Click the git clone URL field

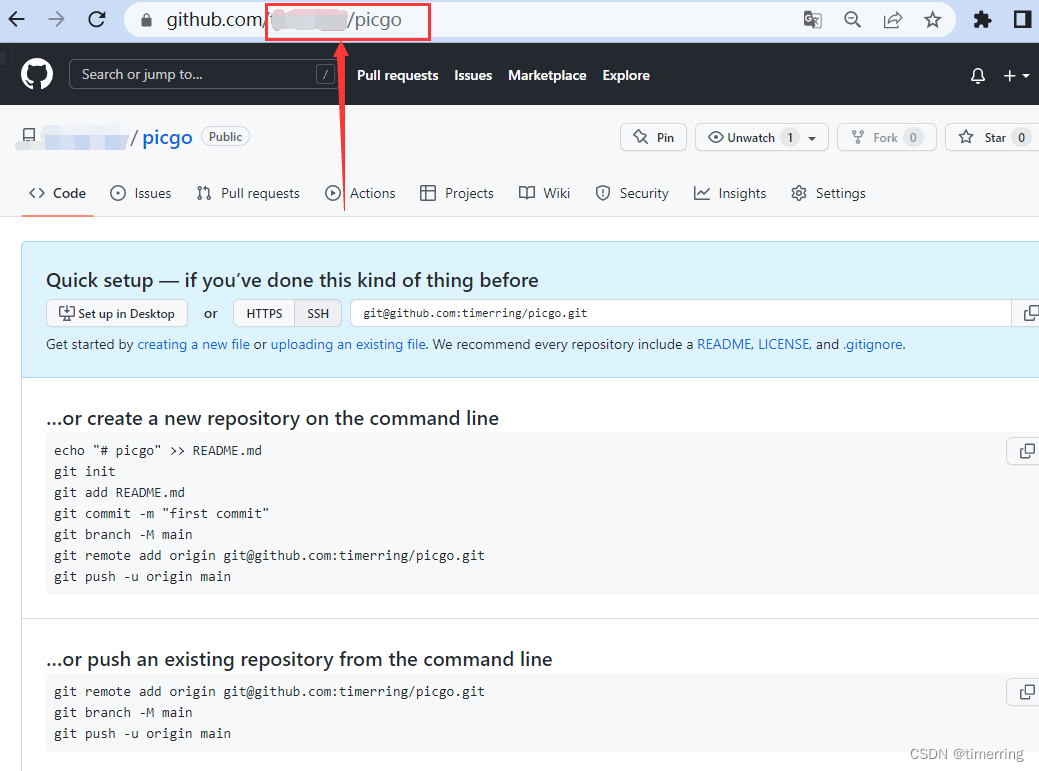[681, 313]
